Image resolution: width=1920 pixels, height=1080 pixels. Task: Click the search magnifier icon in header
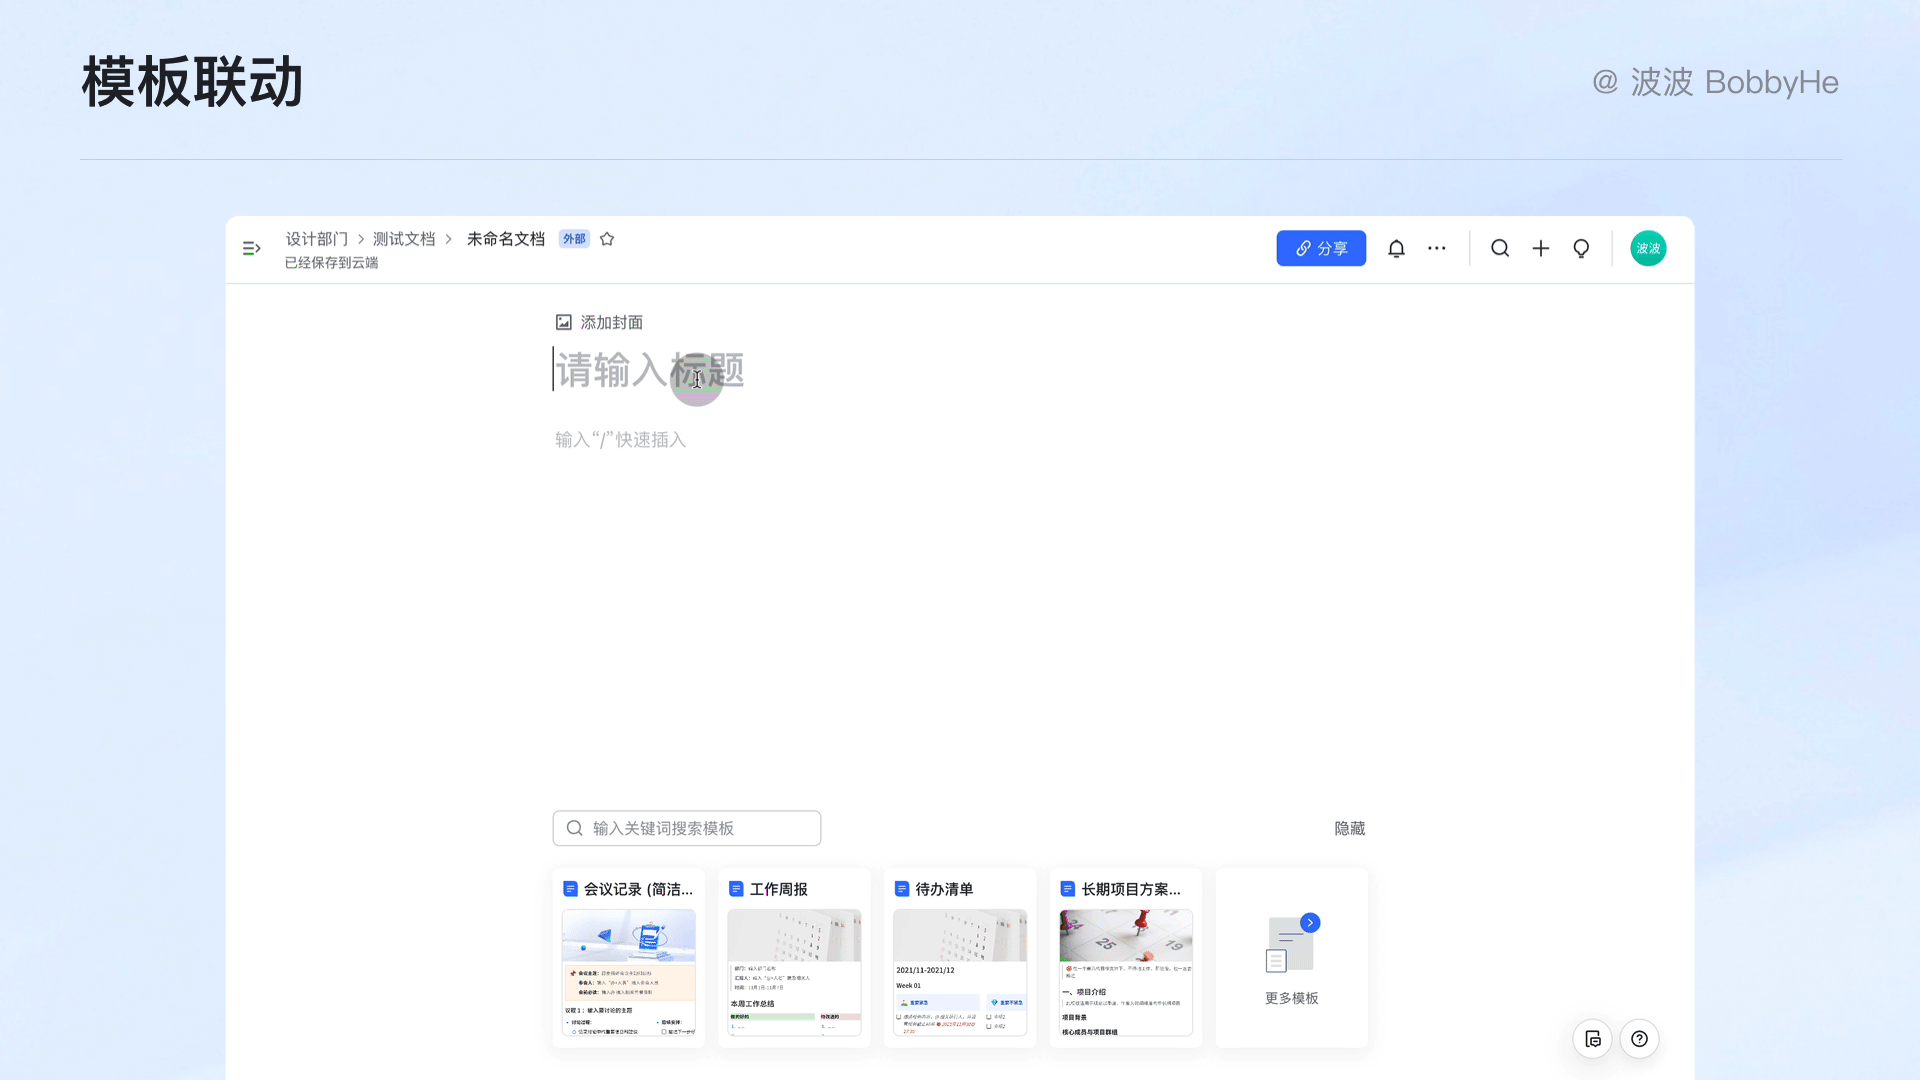point(1500,248)
